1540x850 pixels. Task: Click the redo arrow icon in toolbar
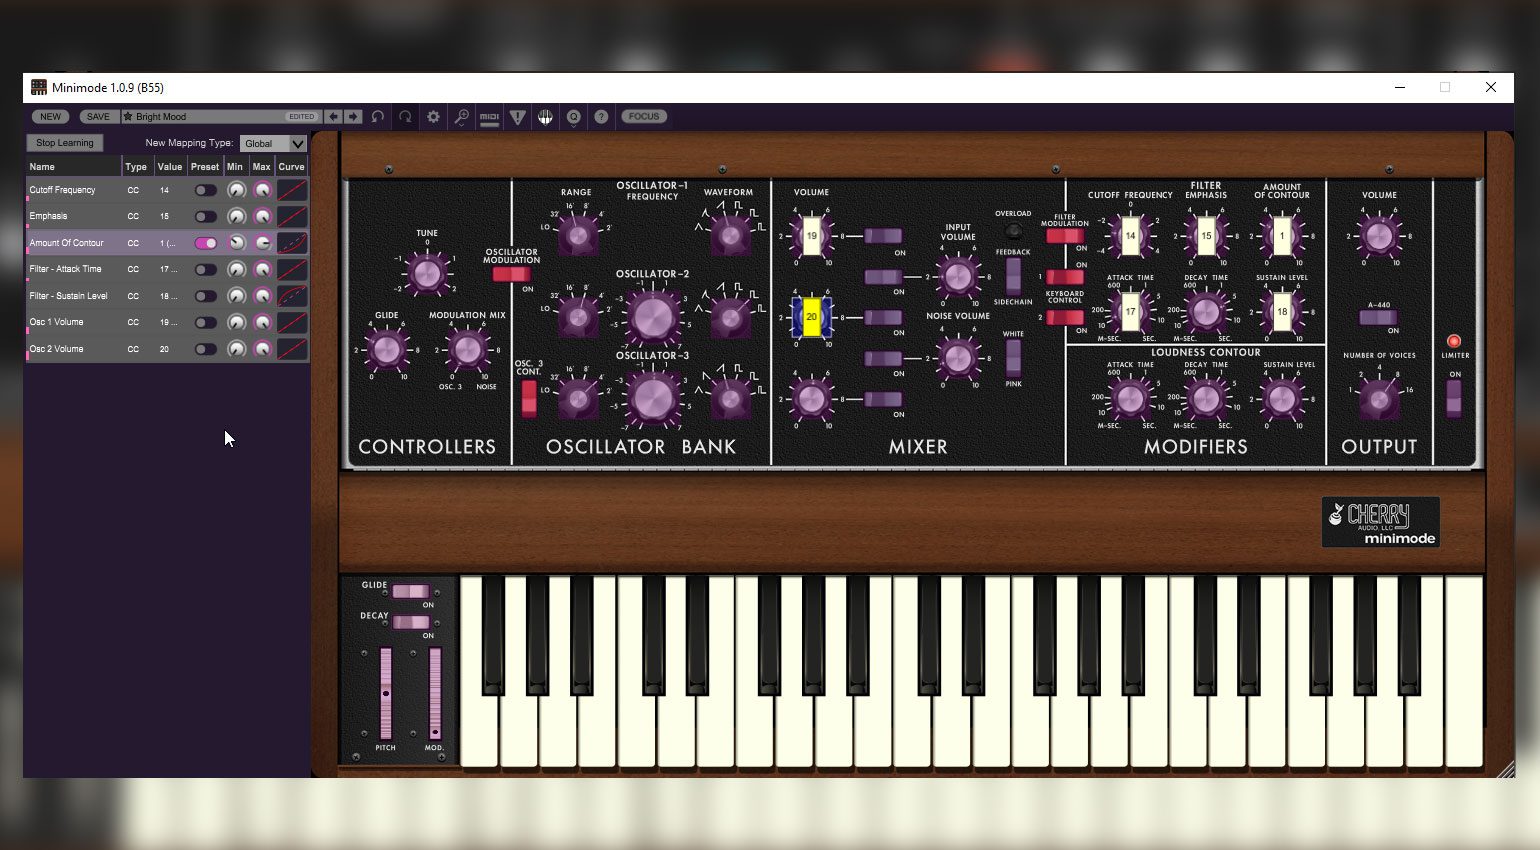[405, 117]
